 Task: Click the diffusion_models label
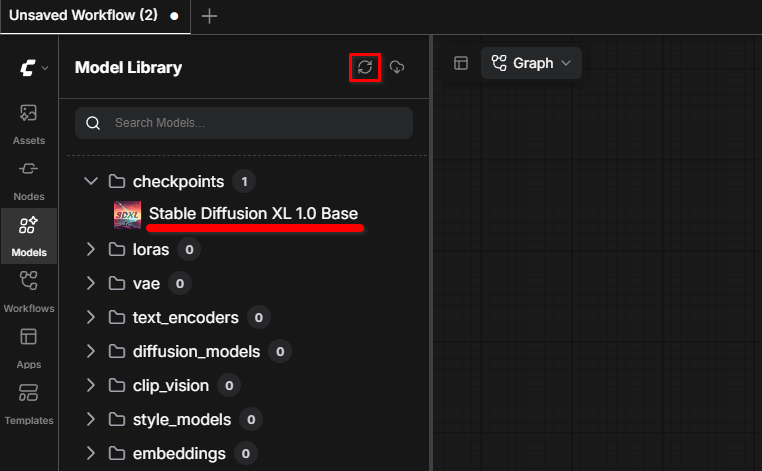(196, 351)
